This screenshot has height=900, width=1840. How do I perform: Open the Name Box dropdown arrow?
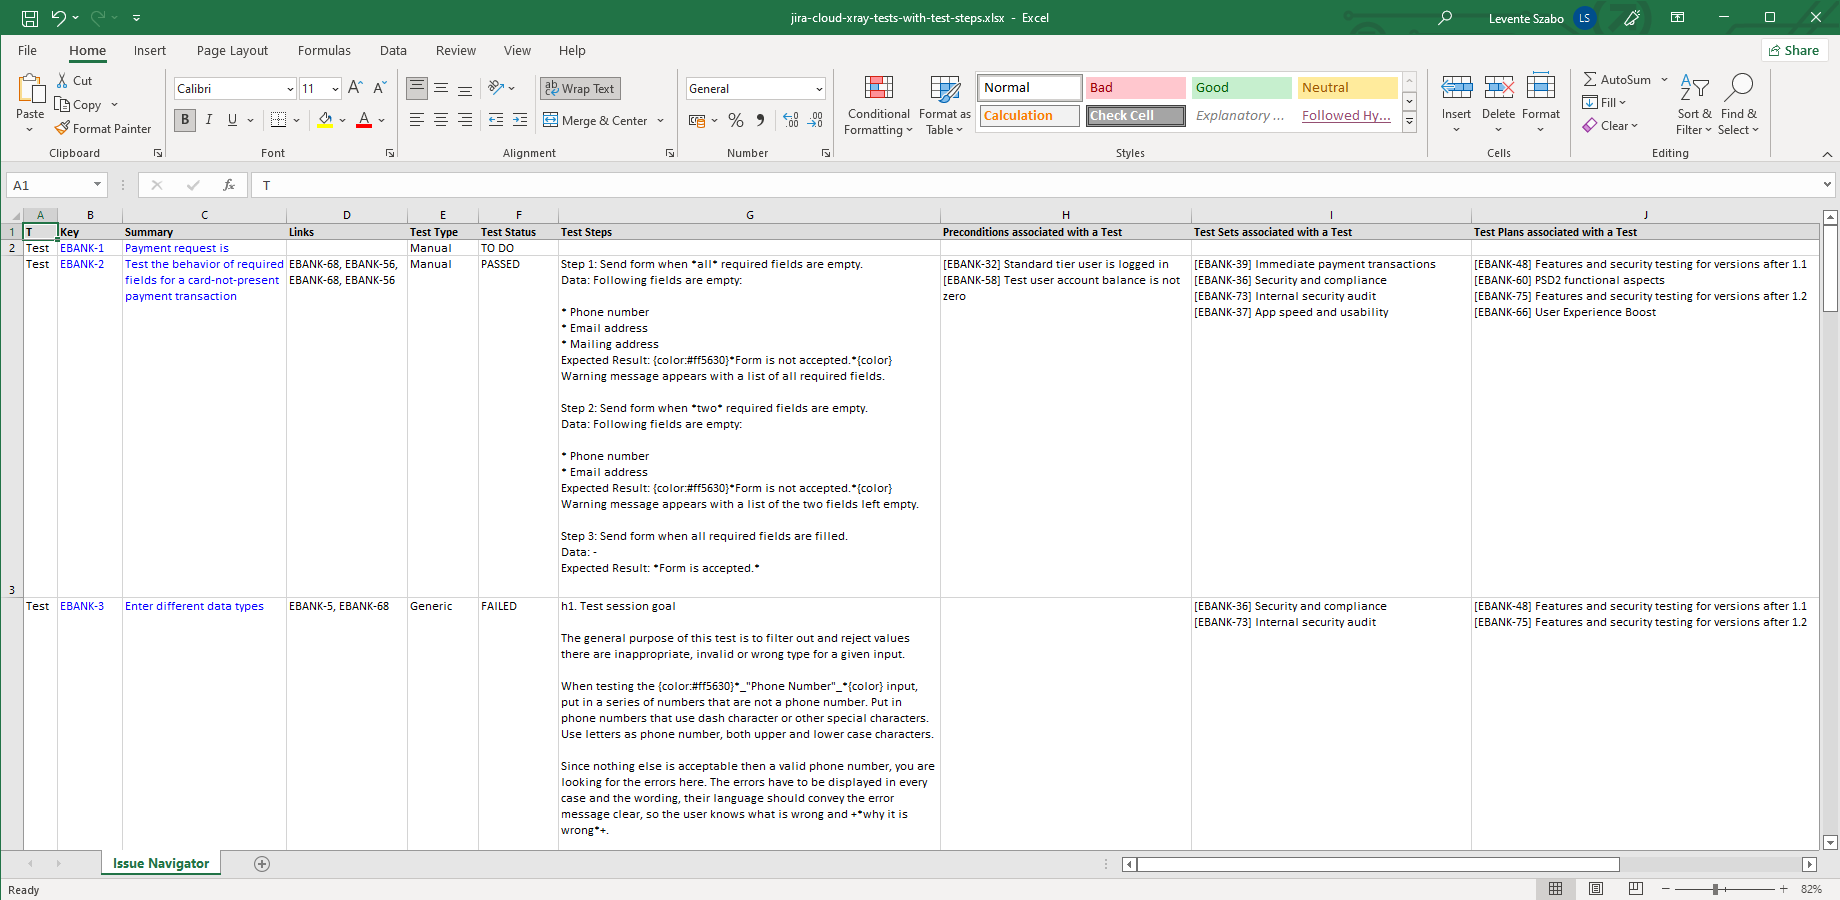pyautogui.click(x=97, y=185)
